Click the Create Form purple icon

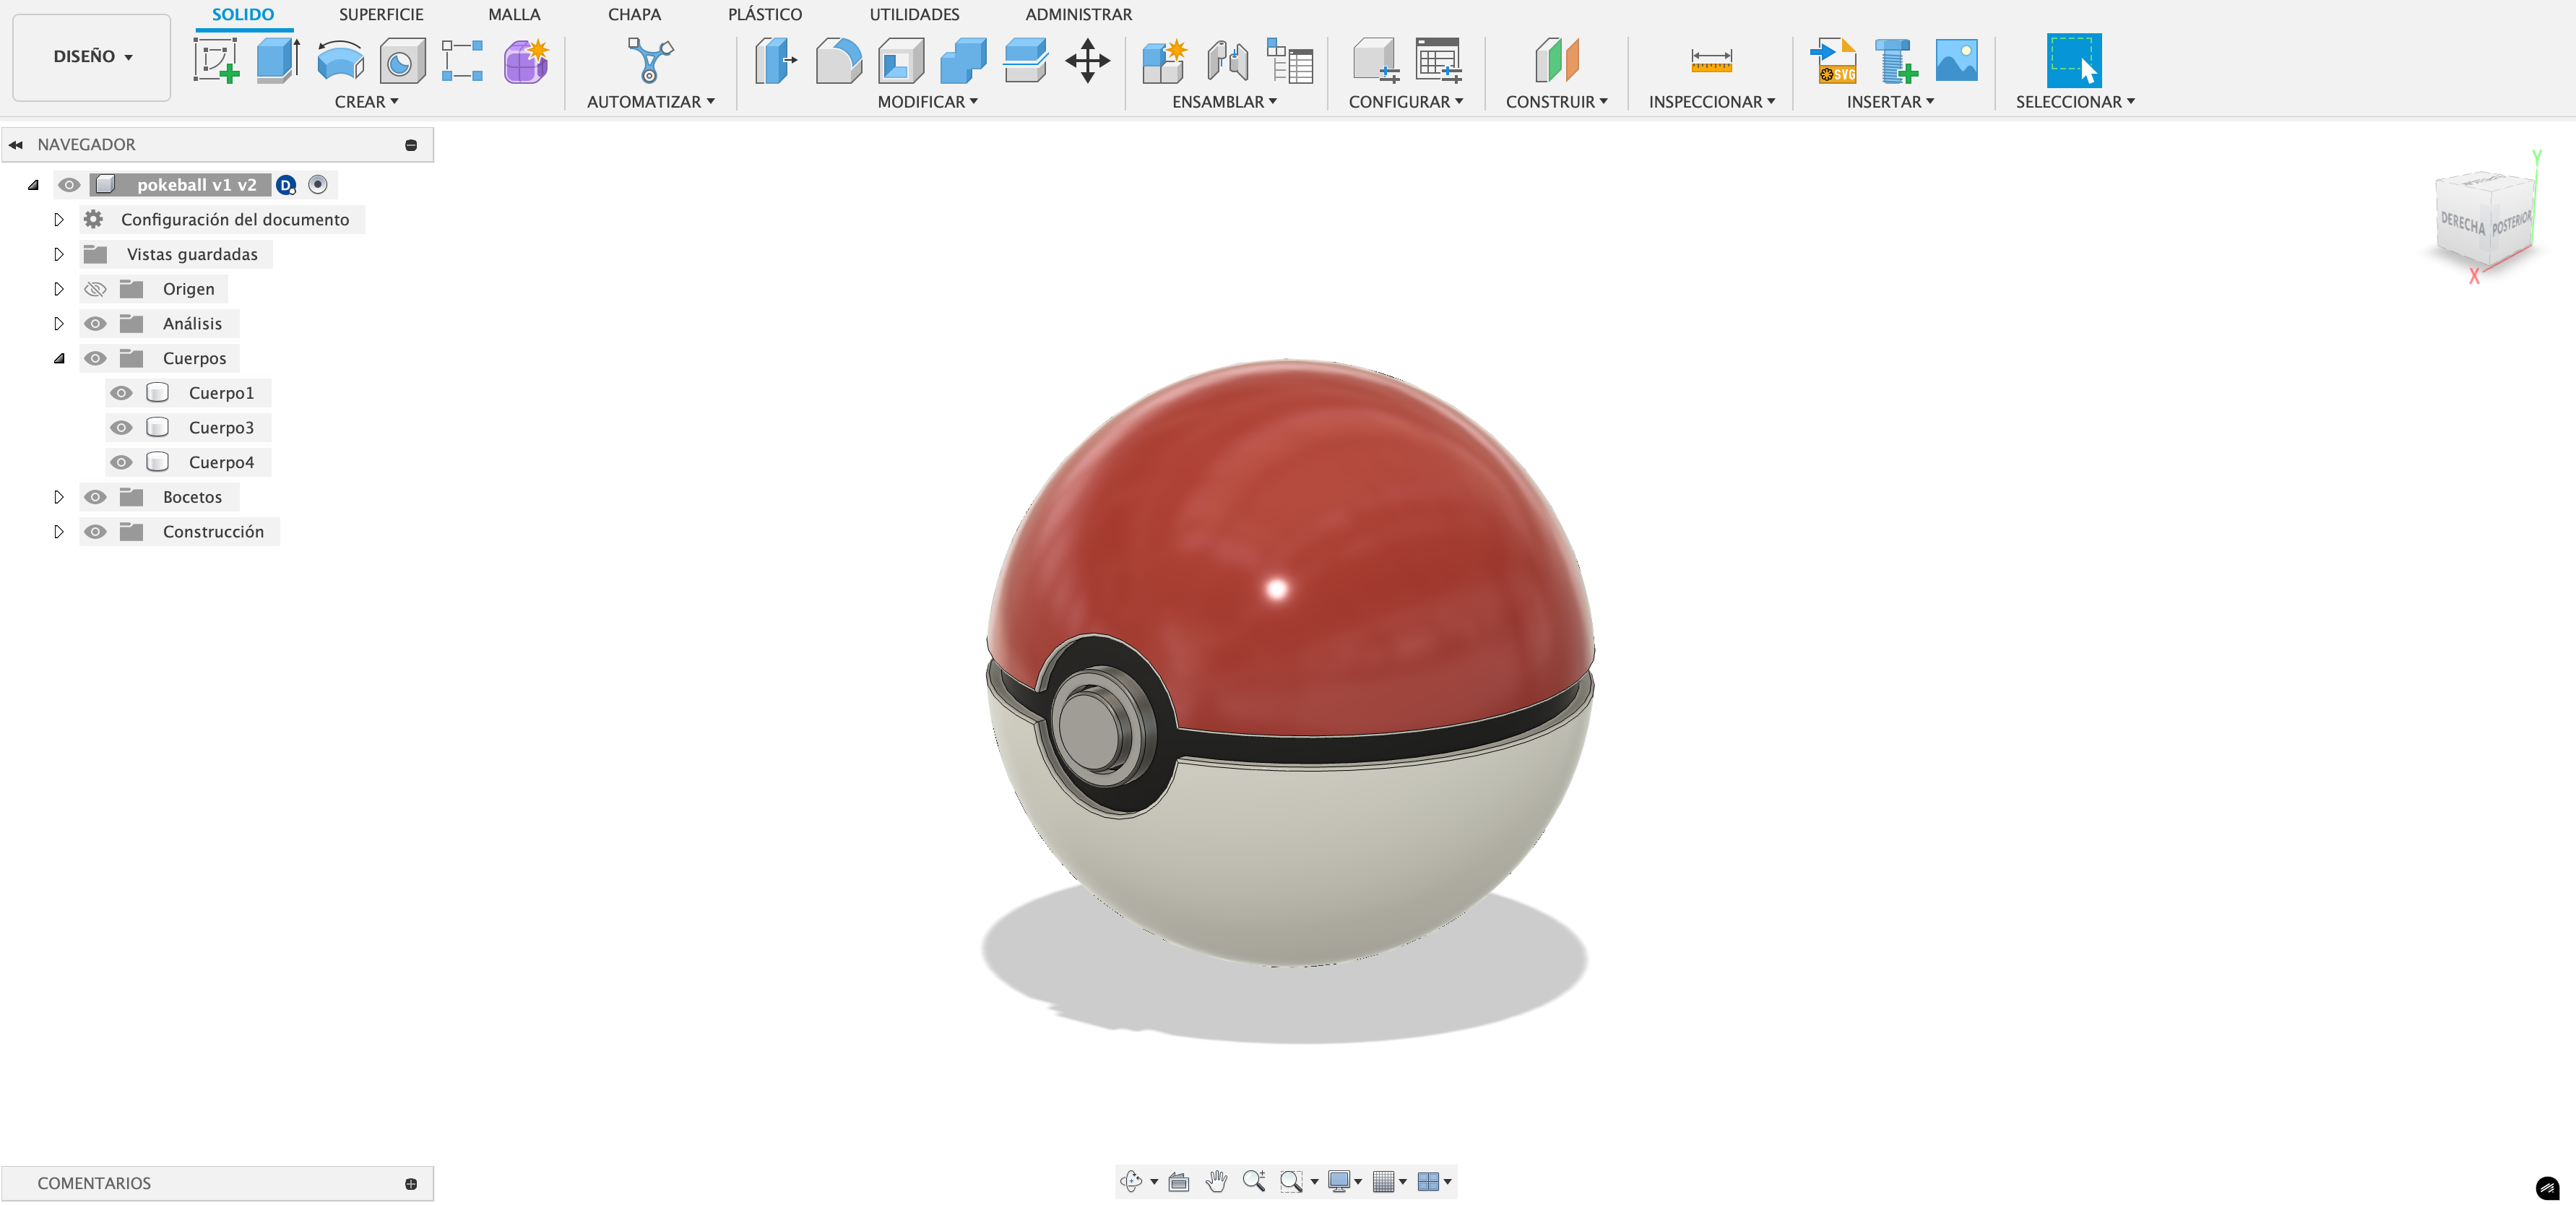click(x=526, y=61)
